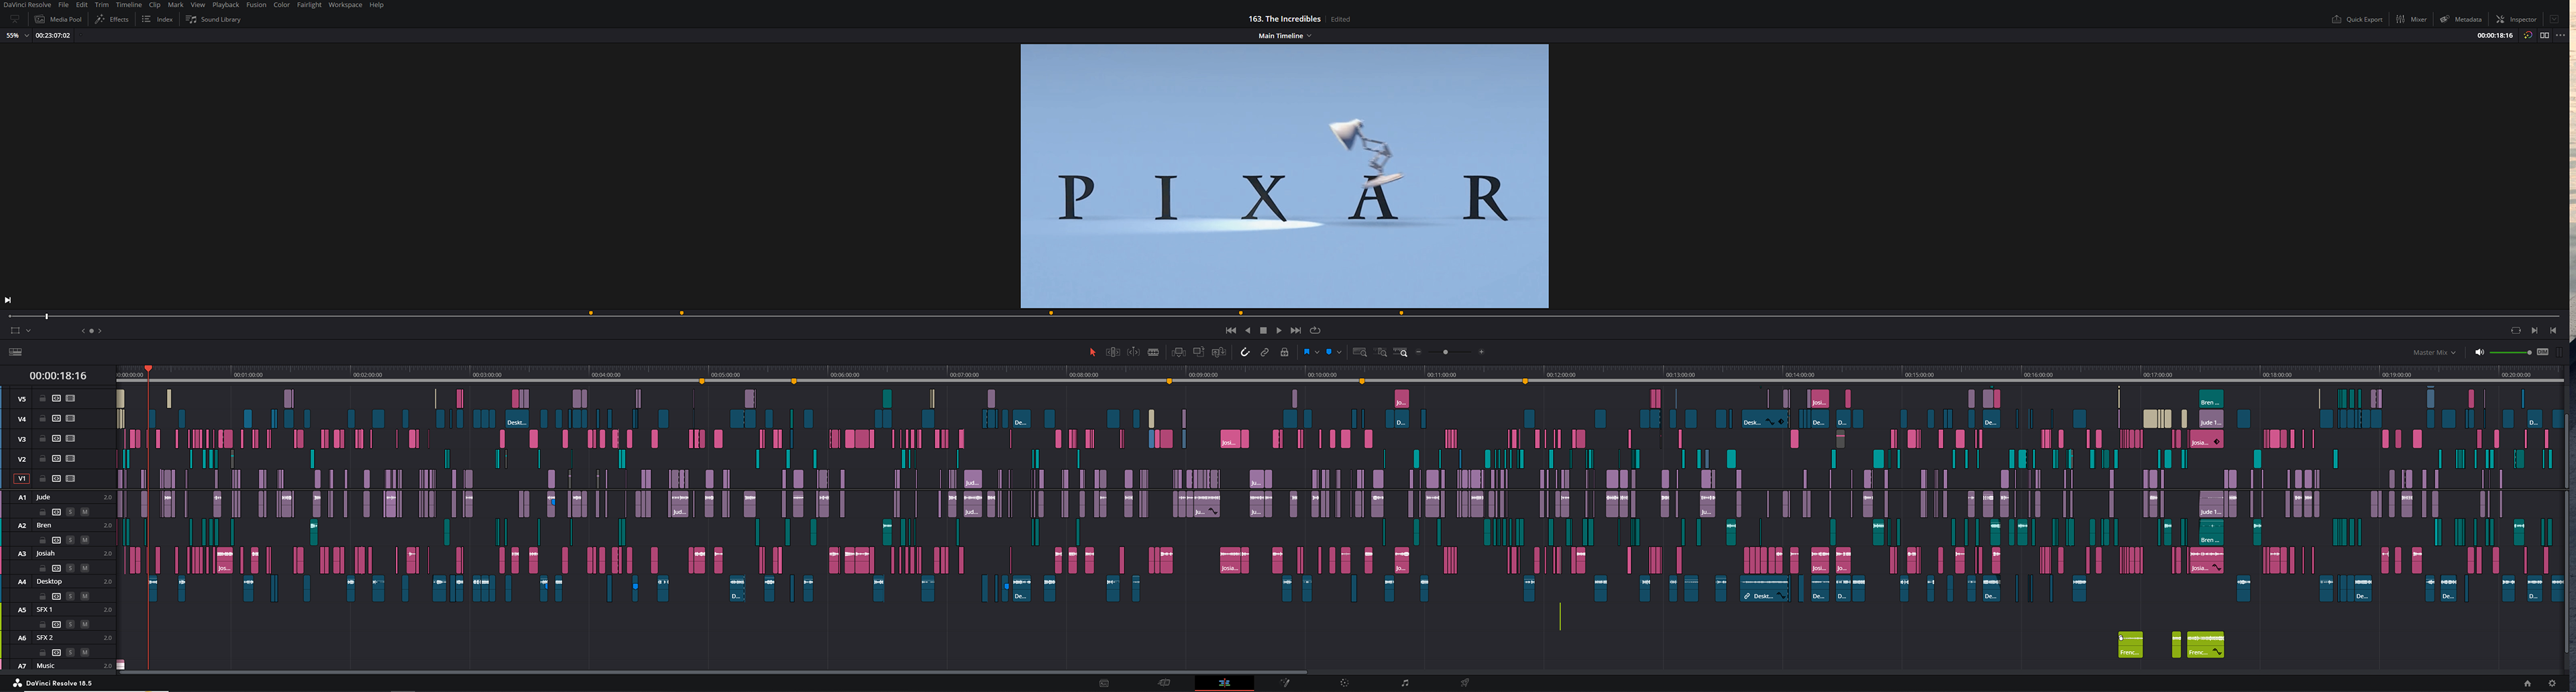Toggle timeline Snapping magnet icon
Screen dimensions: 2576x692
coord(1245,352)
